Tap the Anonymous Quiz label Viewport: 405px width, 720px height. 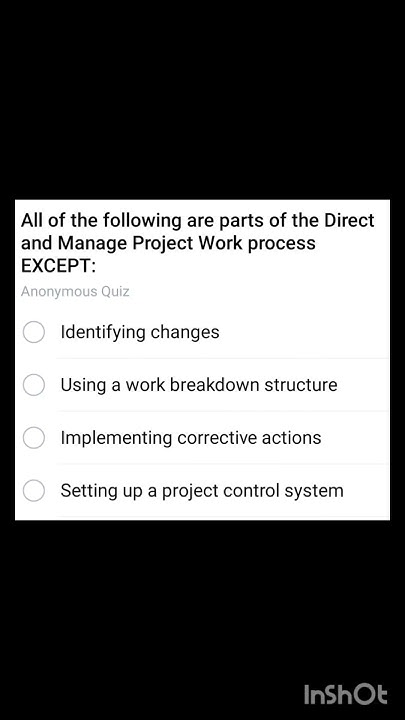75,292
